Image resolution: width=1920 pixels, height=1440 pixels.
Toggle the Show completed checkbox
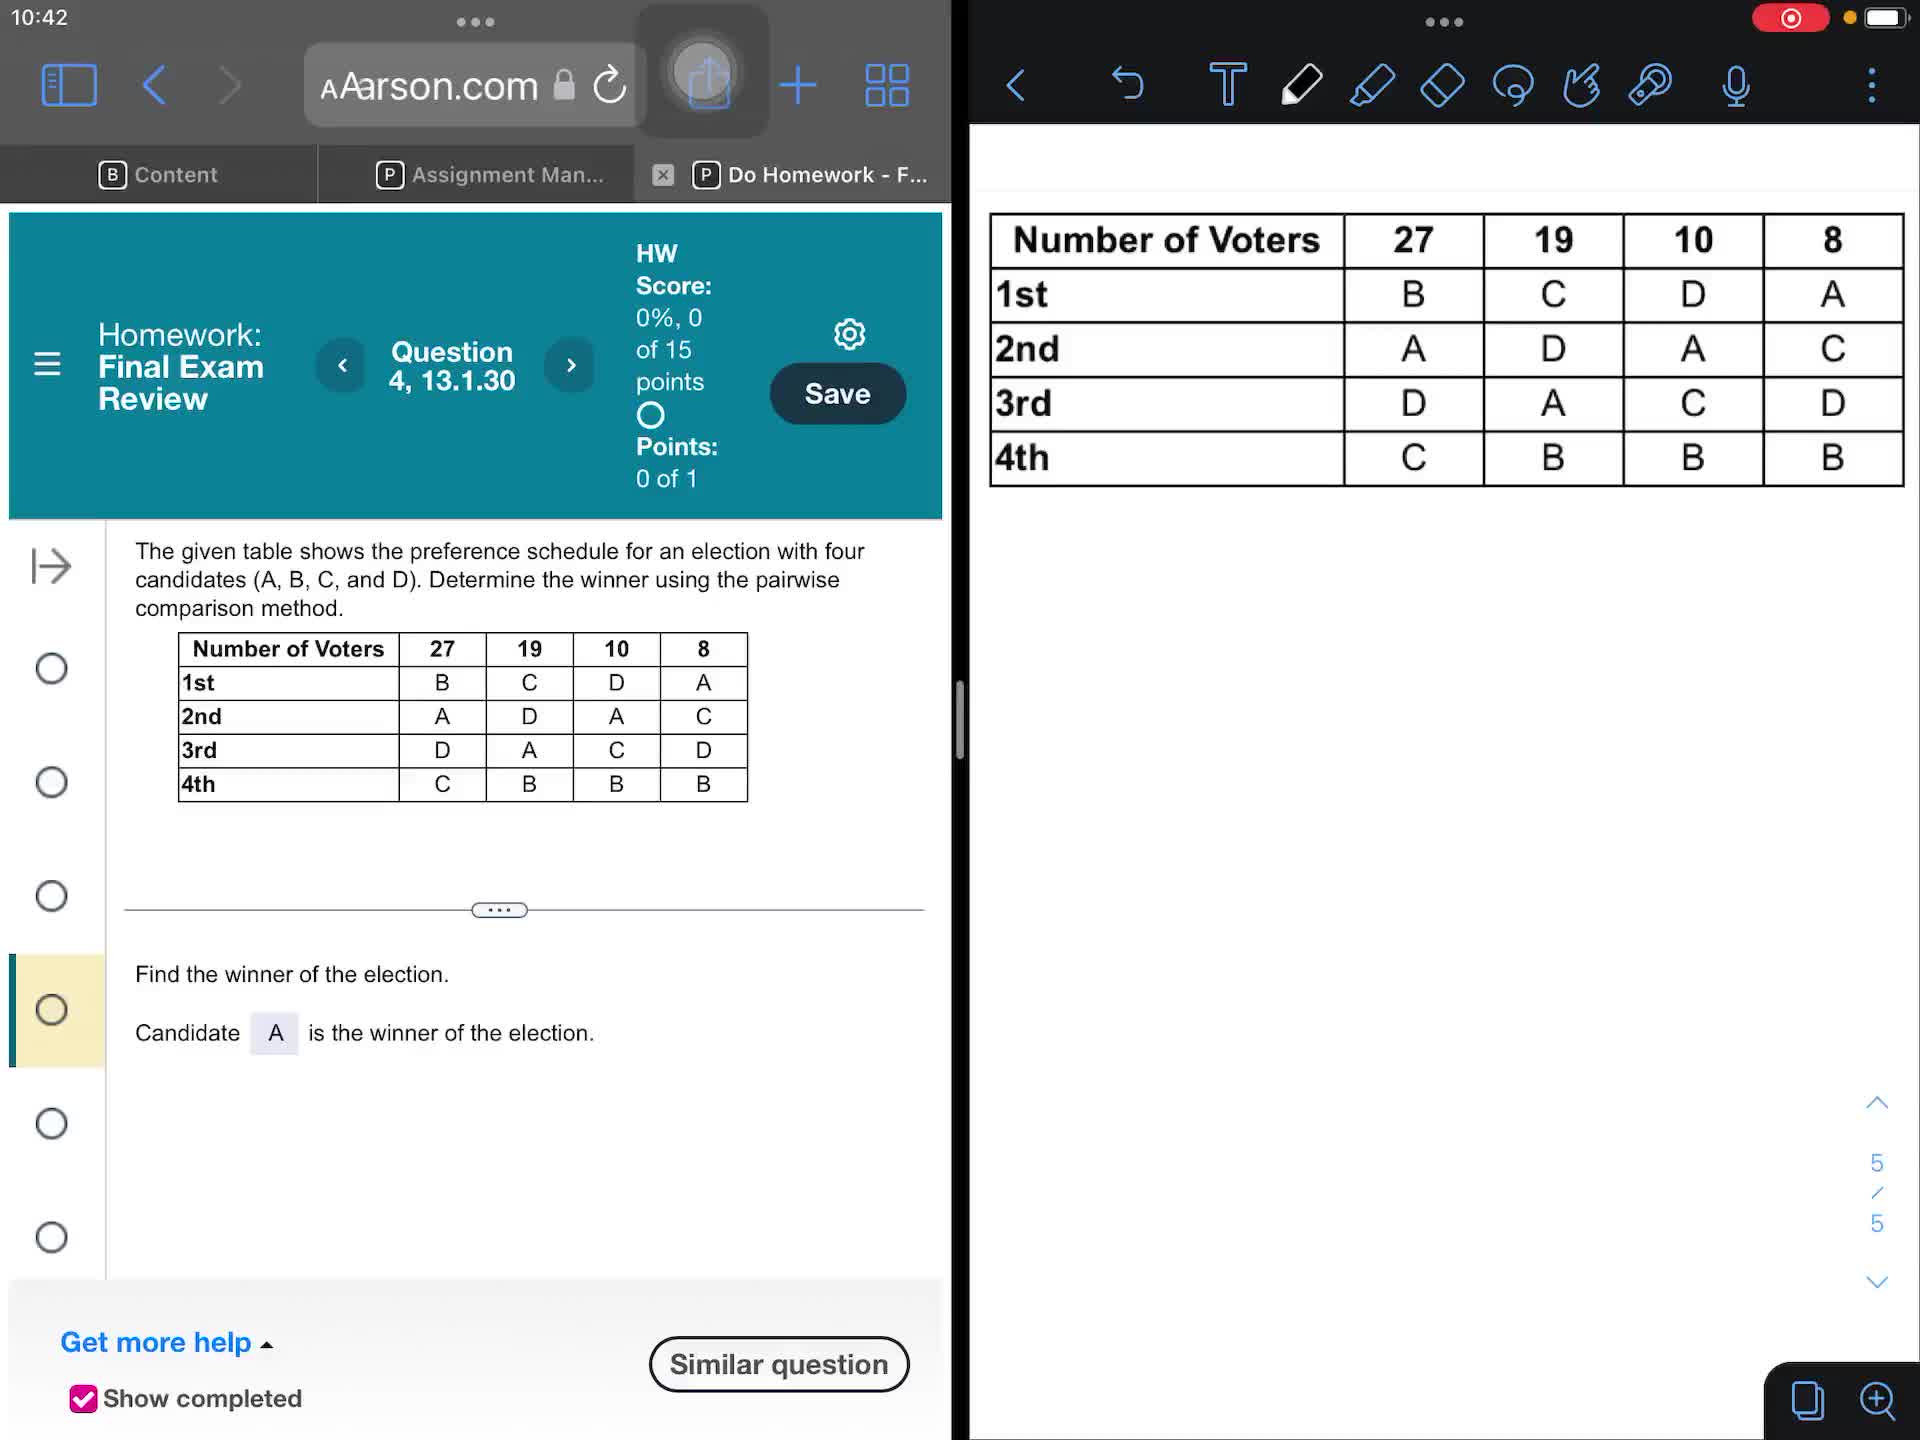pyautogui.click(x=84, y=1398)
